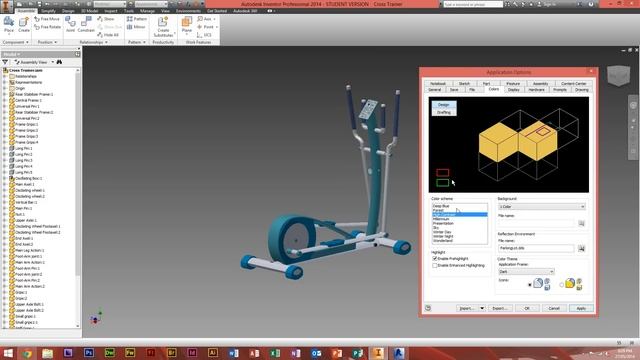Screen dimensions: 640x360
Task: Select the work Axis tool
Action: [205, 19]
